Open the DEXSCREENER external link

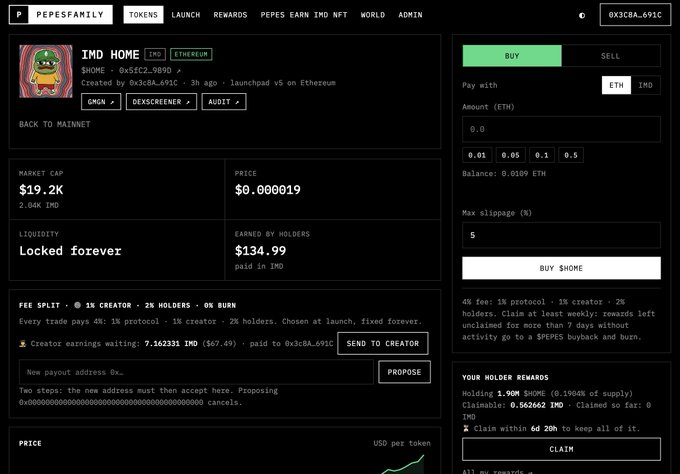click(x=161, y=101)
